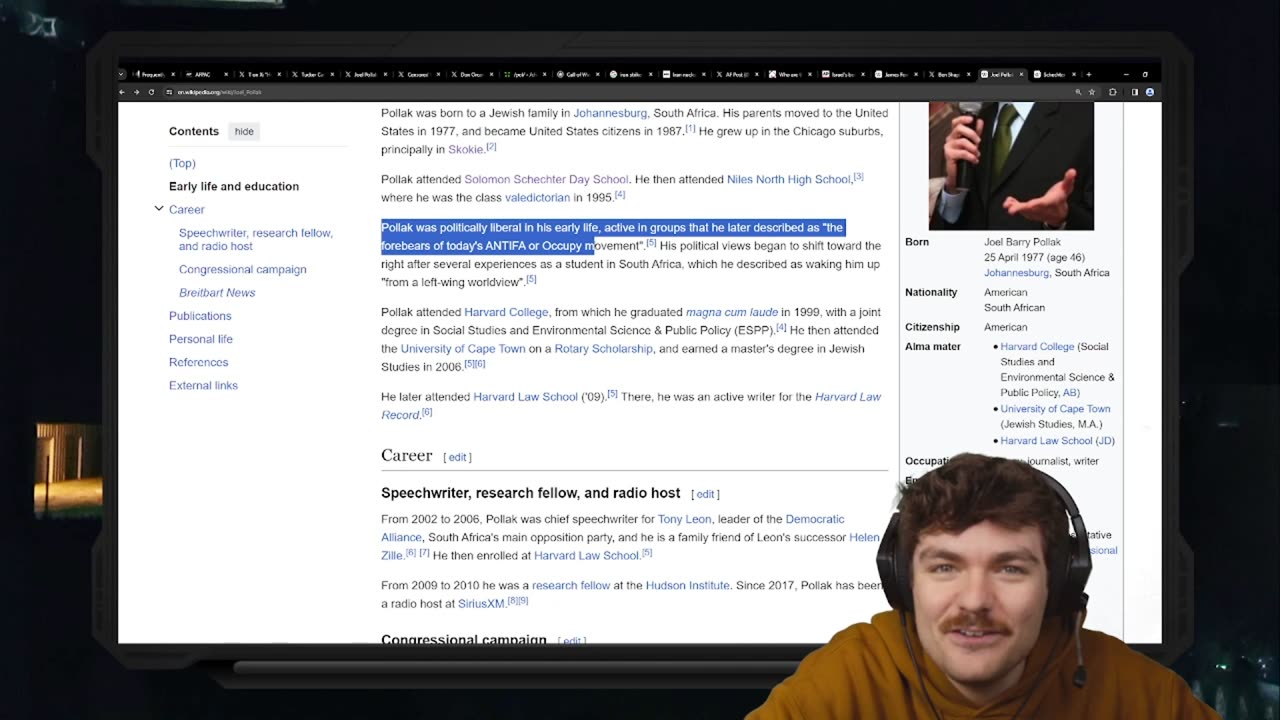Close the AIPAC tab
This screenshot has width=1280, height=720.
pyautogui.click(x=225, y=74)
